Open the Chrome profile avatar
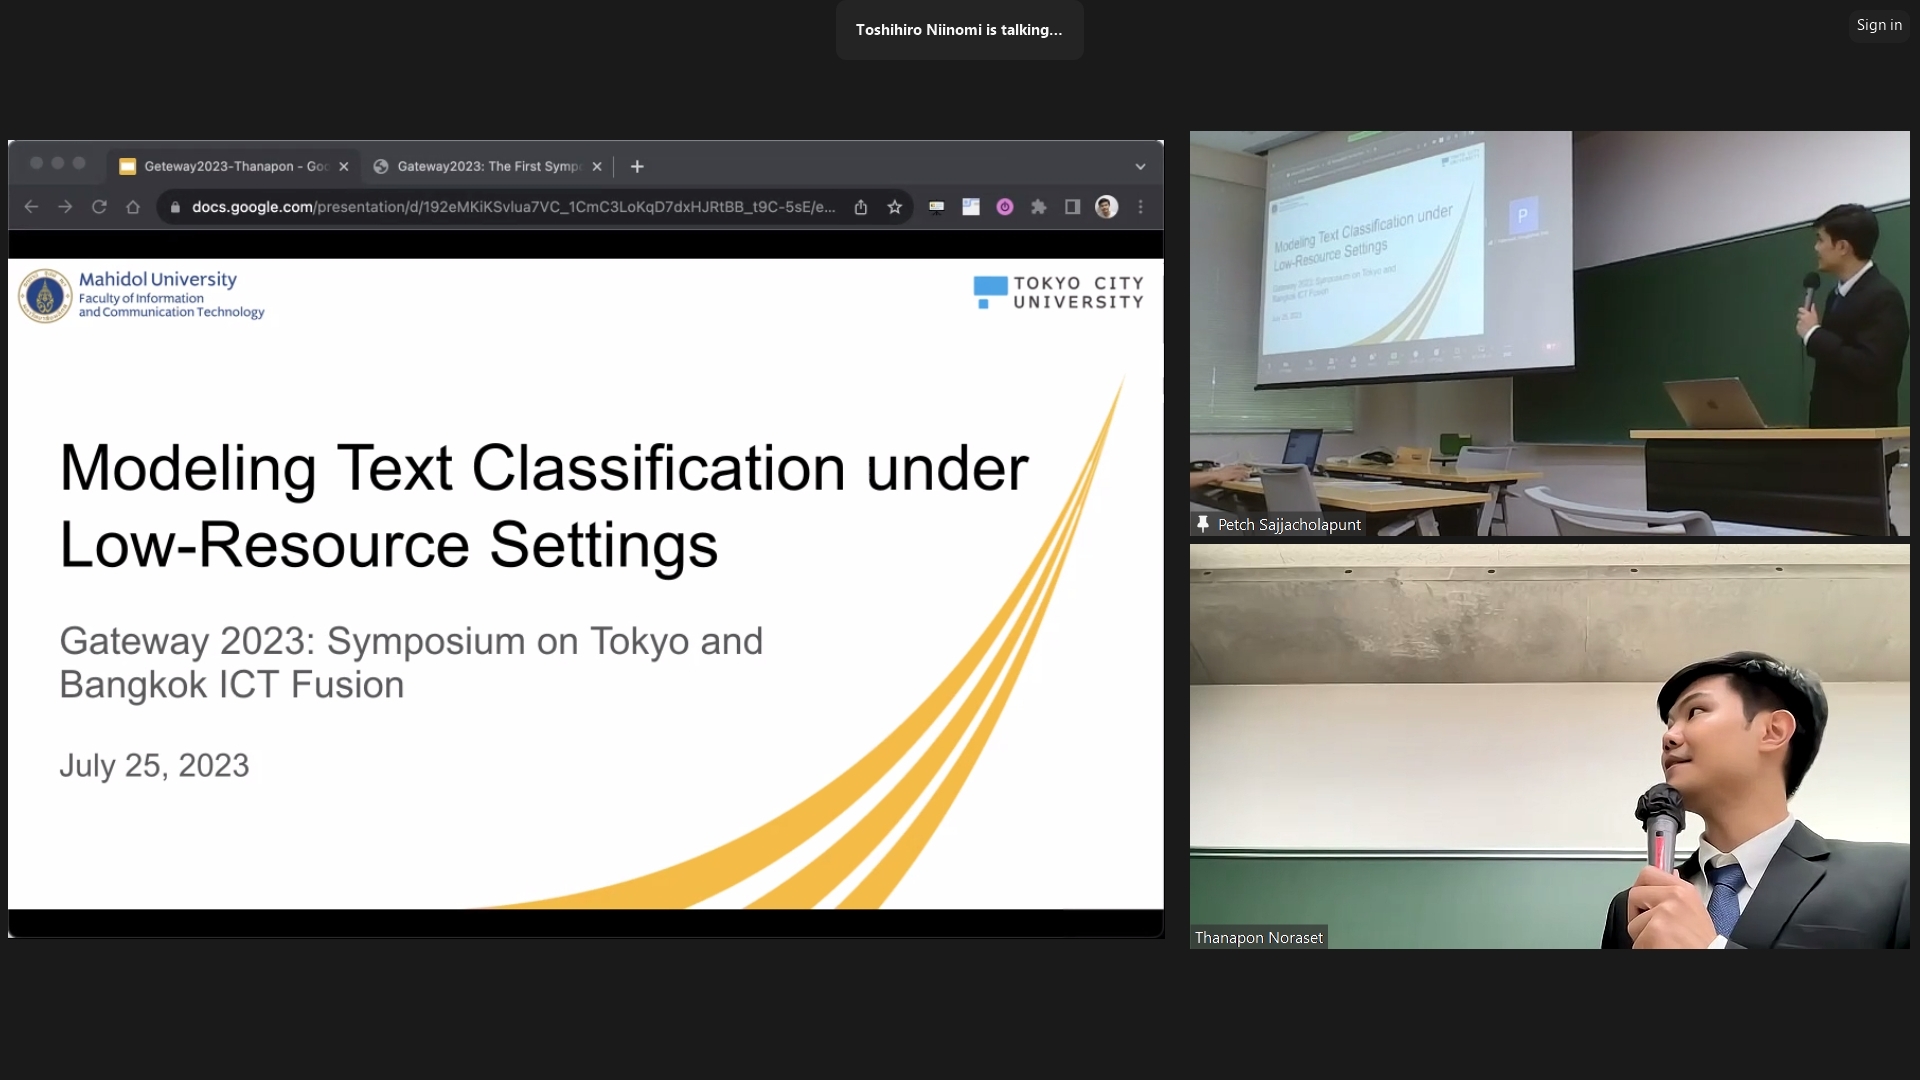1920x1080 pixels. click(1106, 207)
